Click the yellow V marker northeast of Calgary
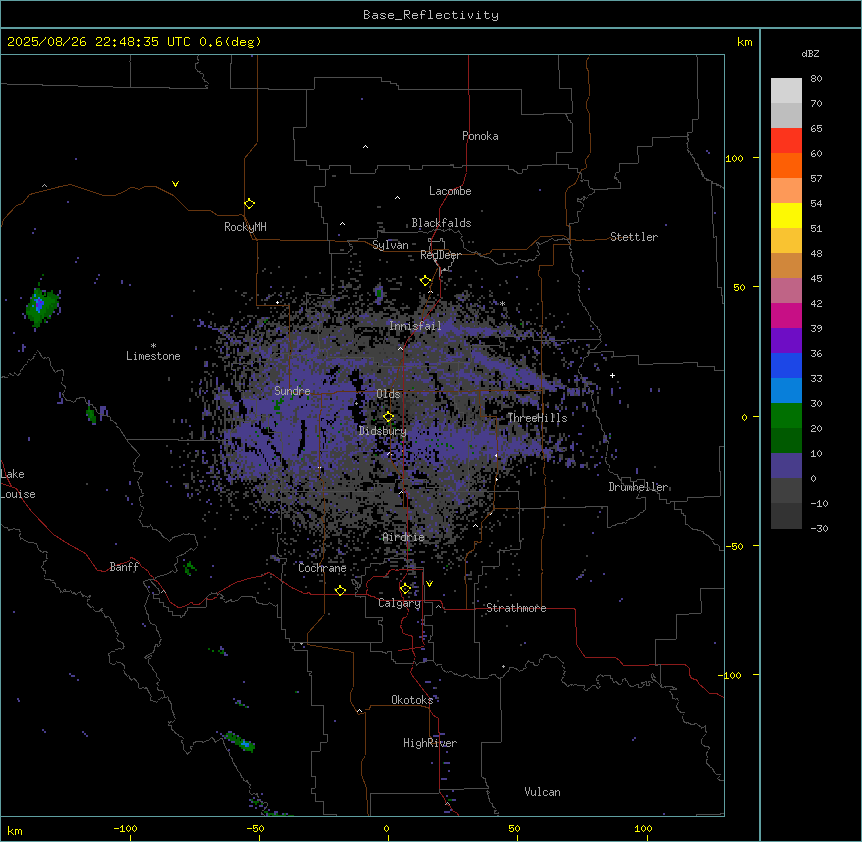The image size is (862, 842). click(x=429, y=584)
